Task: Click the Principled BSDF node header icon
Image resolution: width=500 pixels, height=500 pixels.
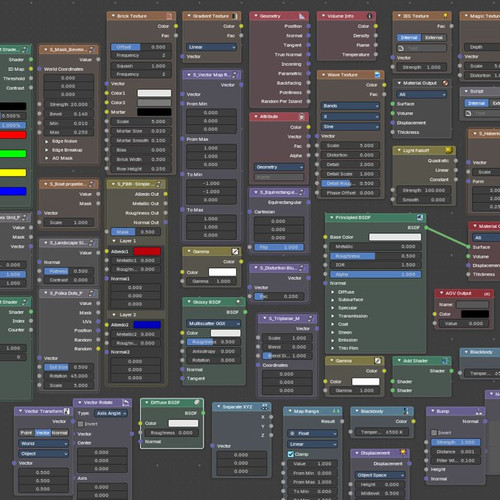Action: click(420, 217)
